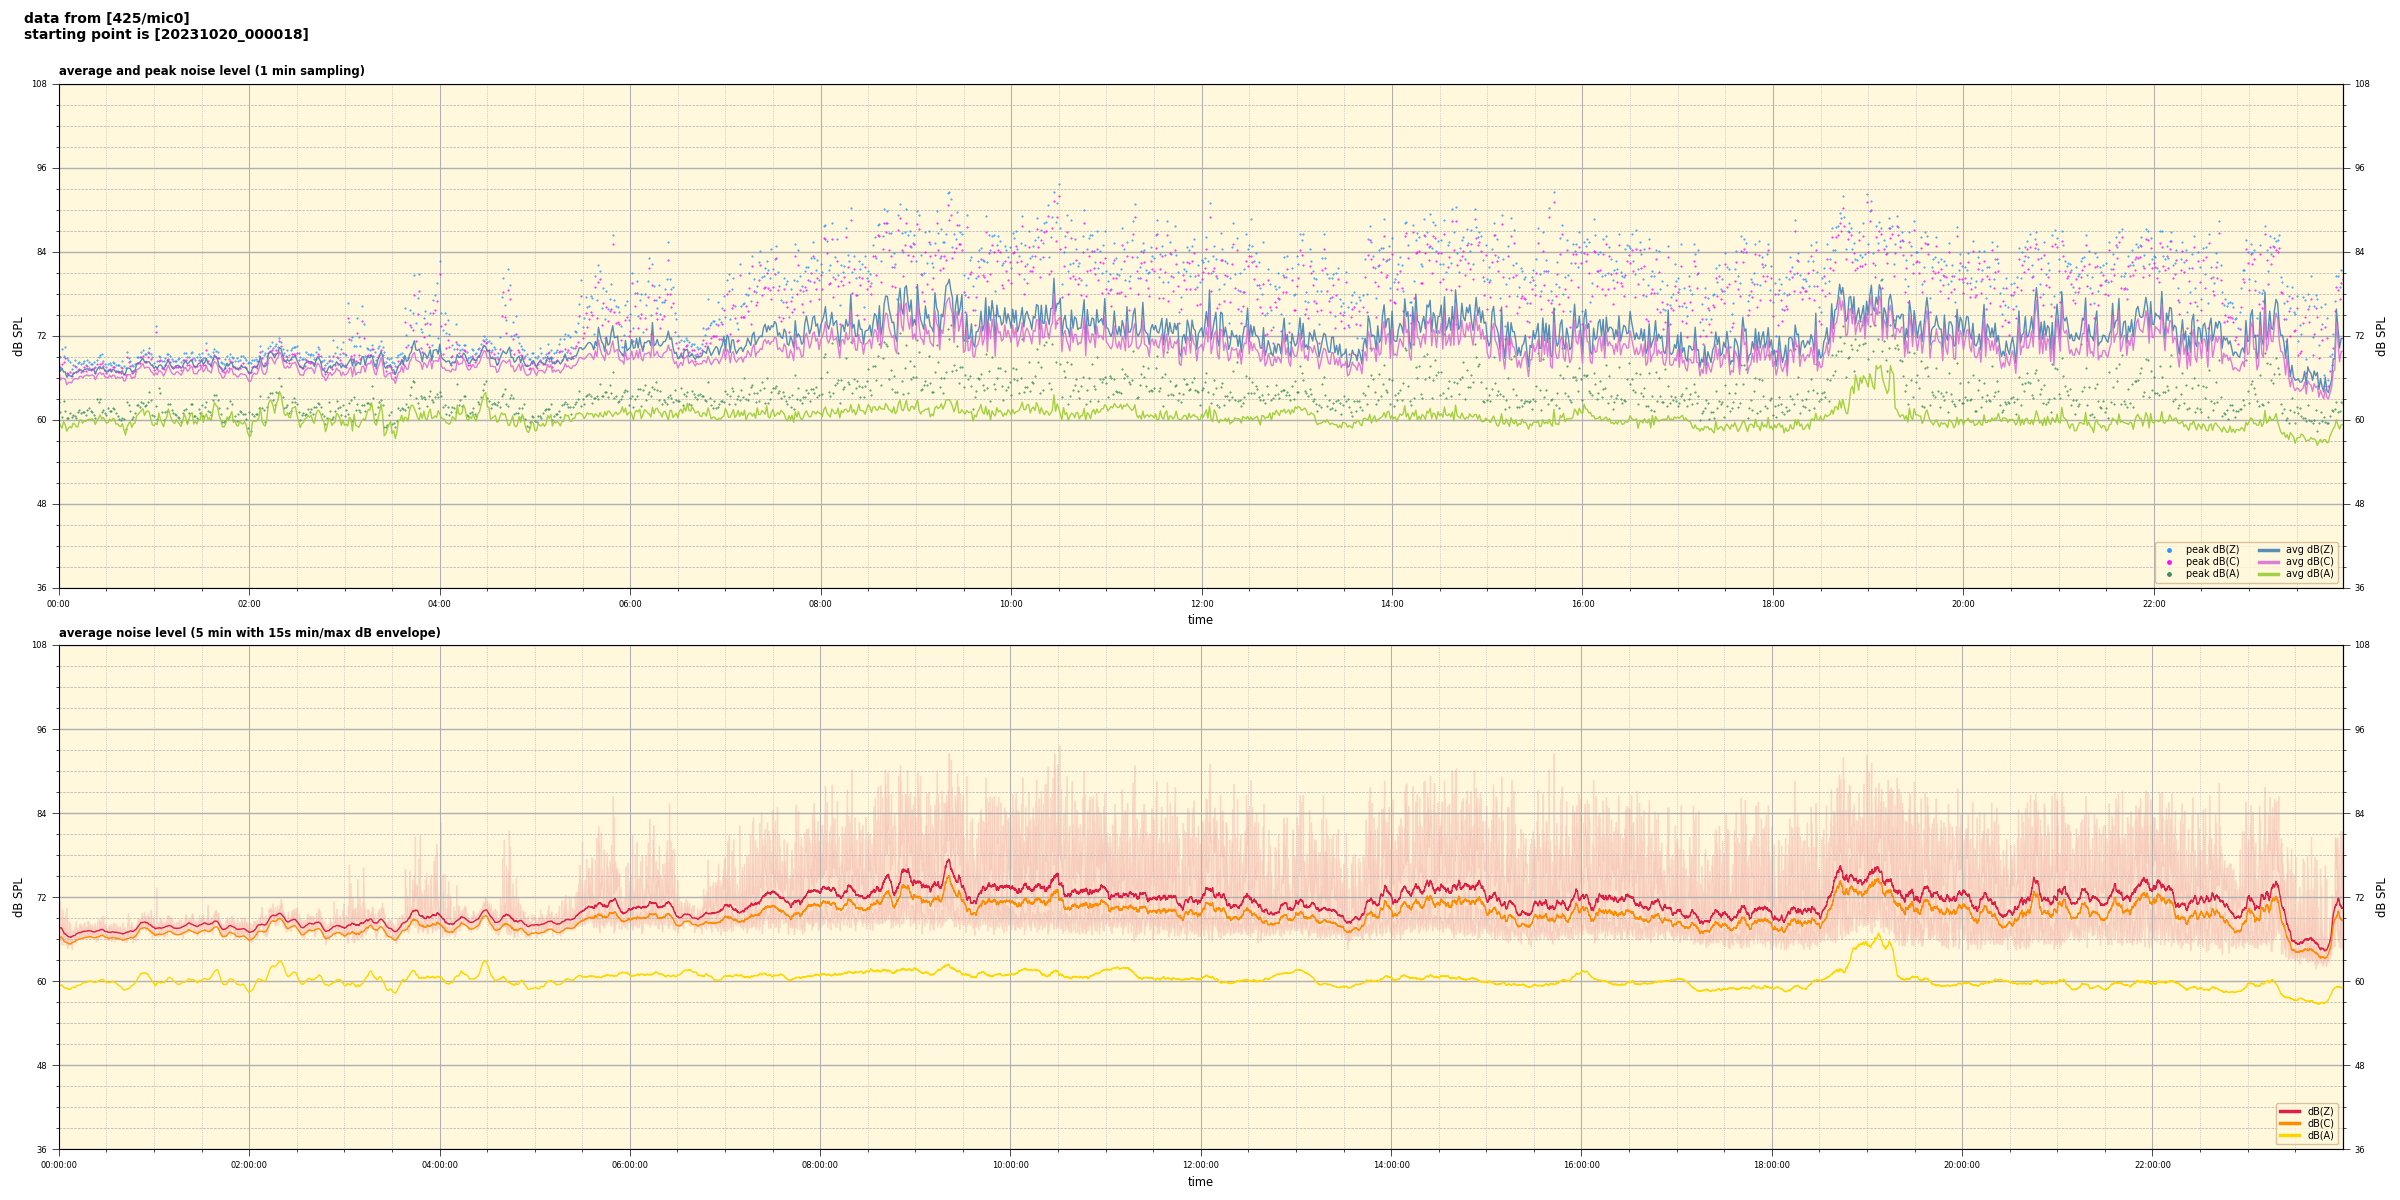Click the 'data from [425/mic0]' header text
Image resolution: width=2400 pixels, height=1200 pixels.
point(106,18)
